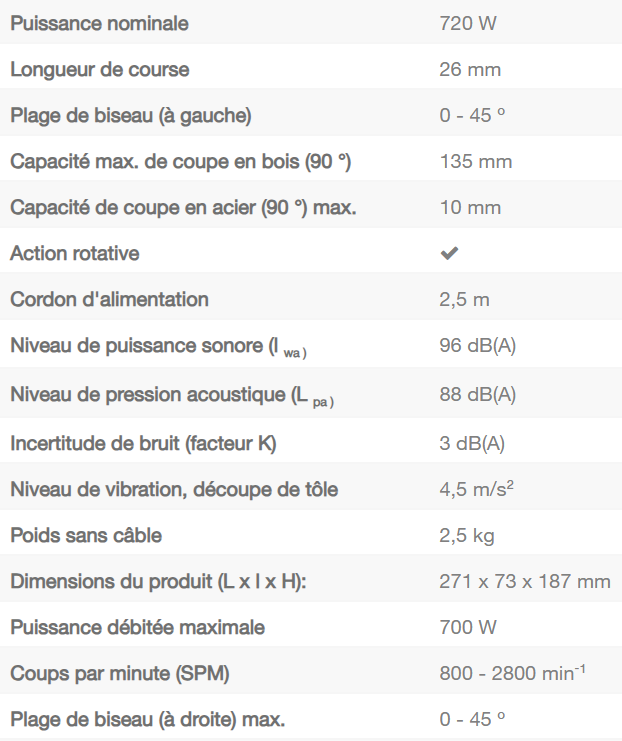Select the 2,5 m cord length value
The height and width of the screenshot is (741, 622).
pyautogui.click(x=465, y=299)
